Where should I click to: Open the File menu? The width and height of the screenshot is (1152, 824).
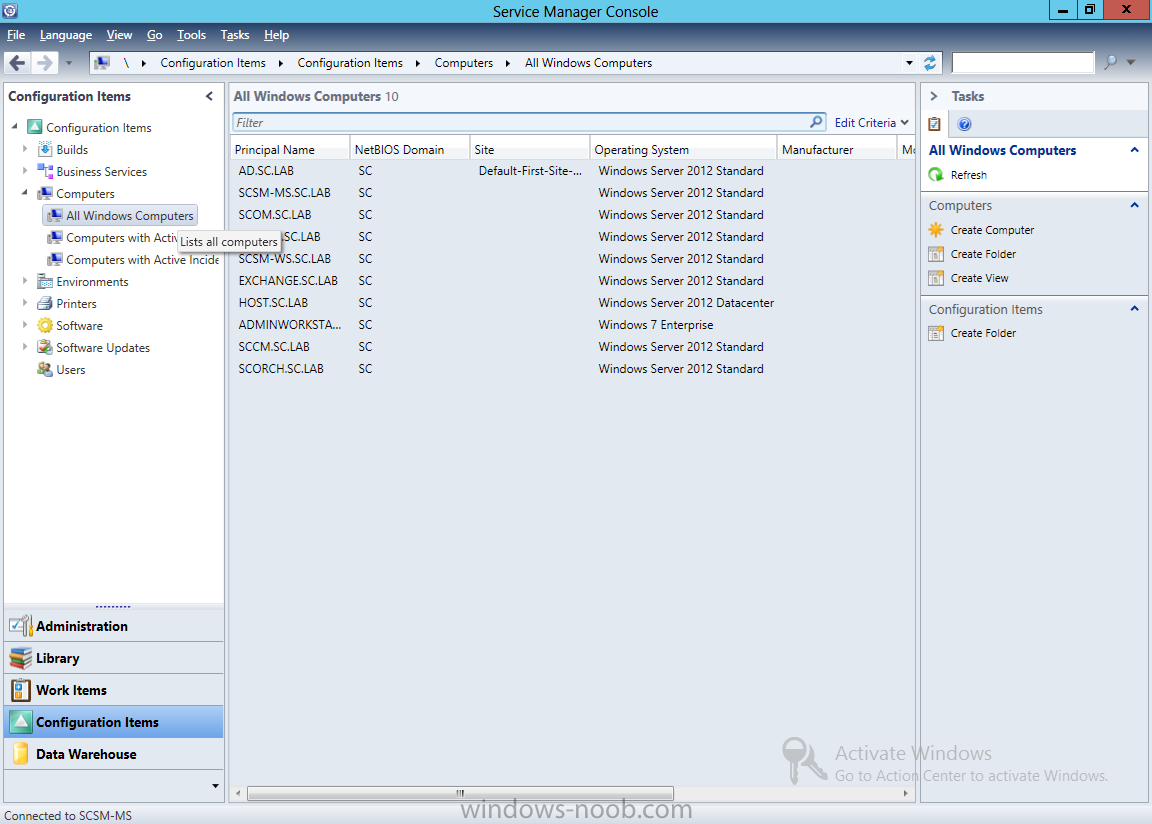coord(16,35)
